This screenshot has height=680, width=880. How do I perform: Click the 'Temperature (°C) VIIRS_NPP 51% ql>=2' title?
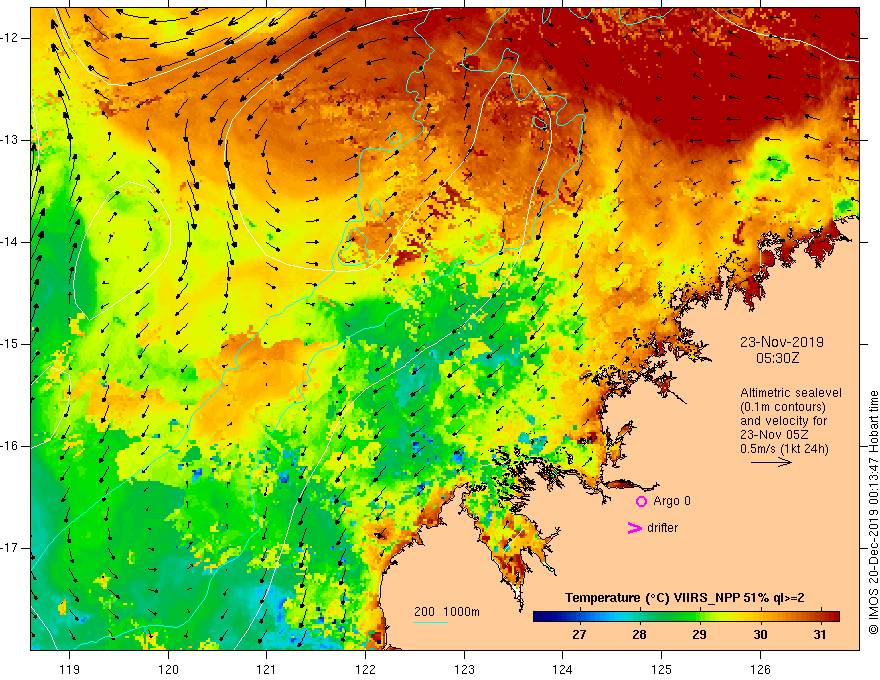click(685, 598)
